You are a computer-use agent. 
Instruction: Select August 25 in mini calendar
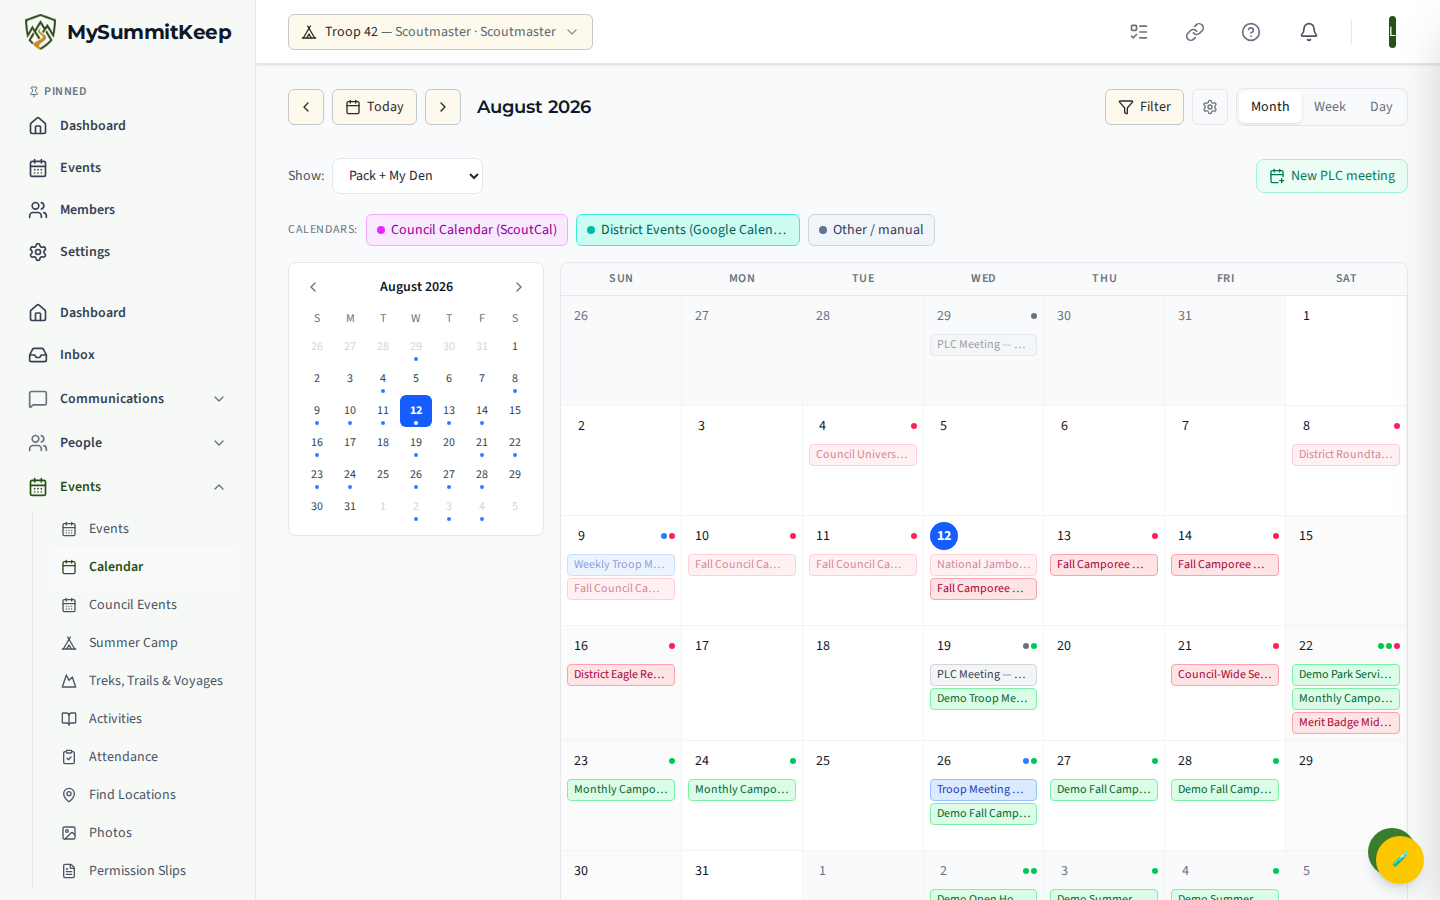coord(383,475)
